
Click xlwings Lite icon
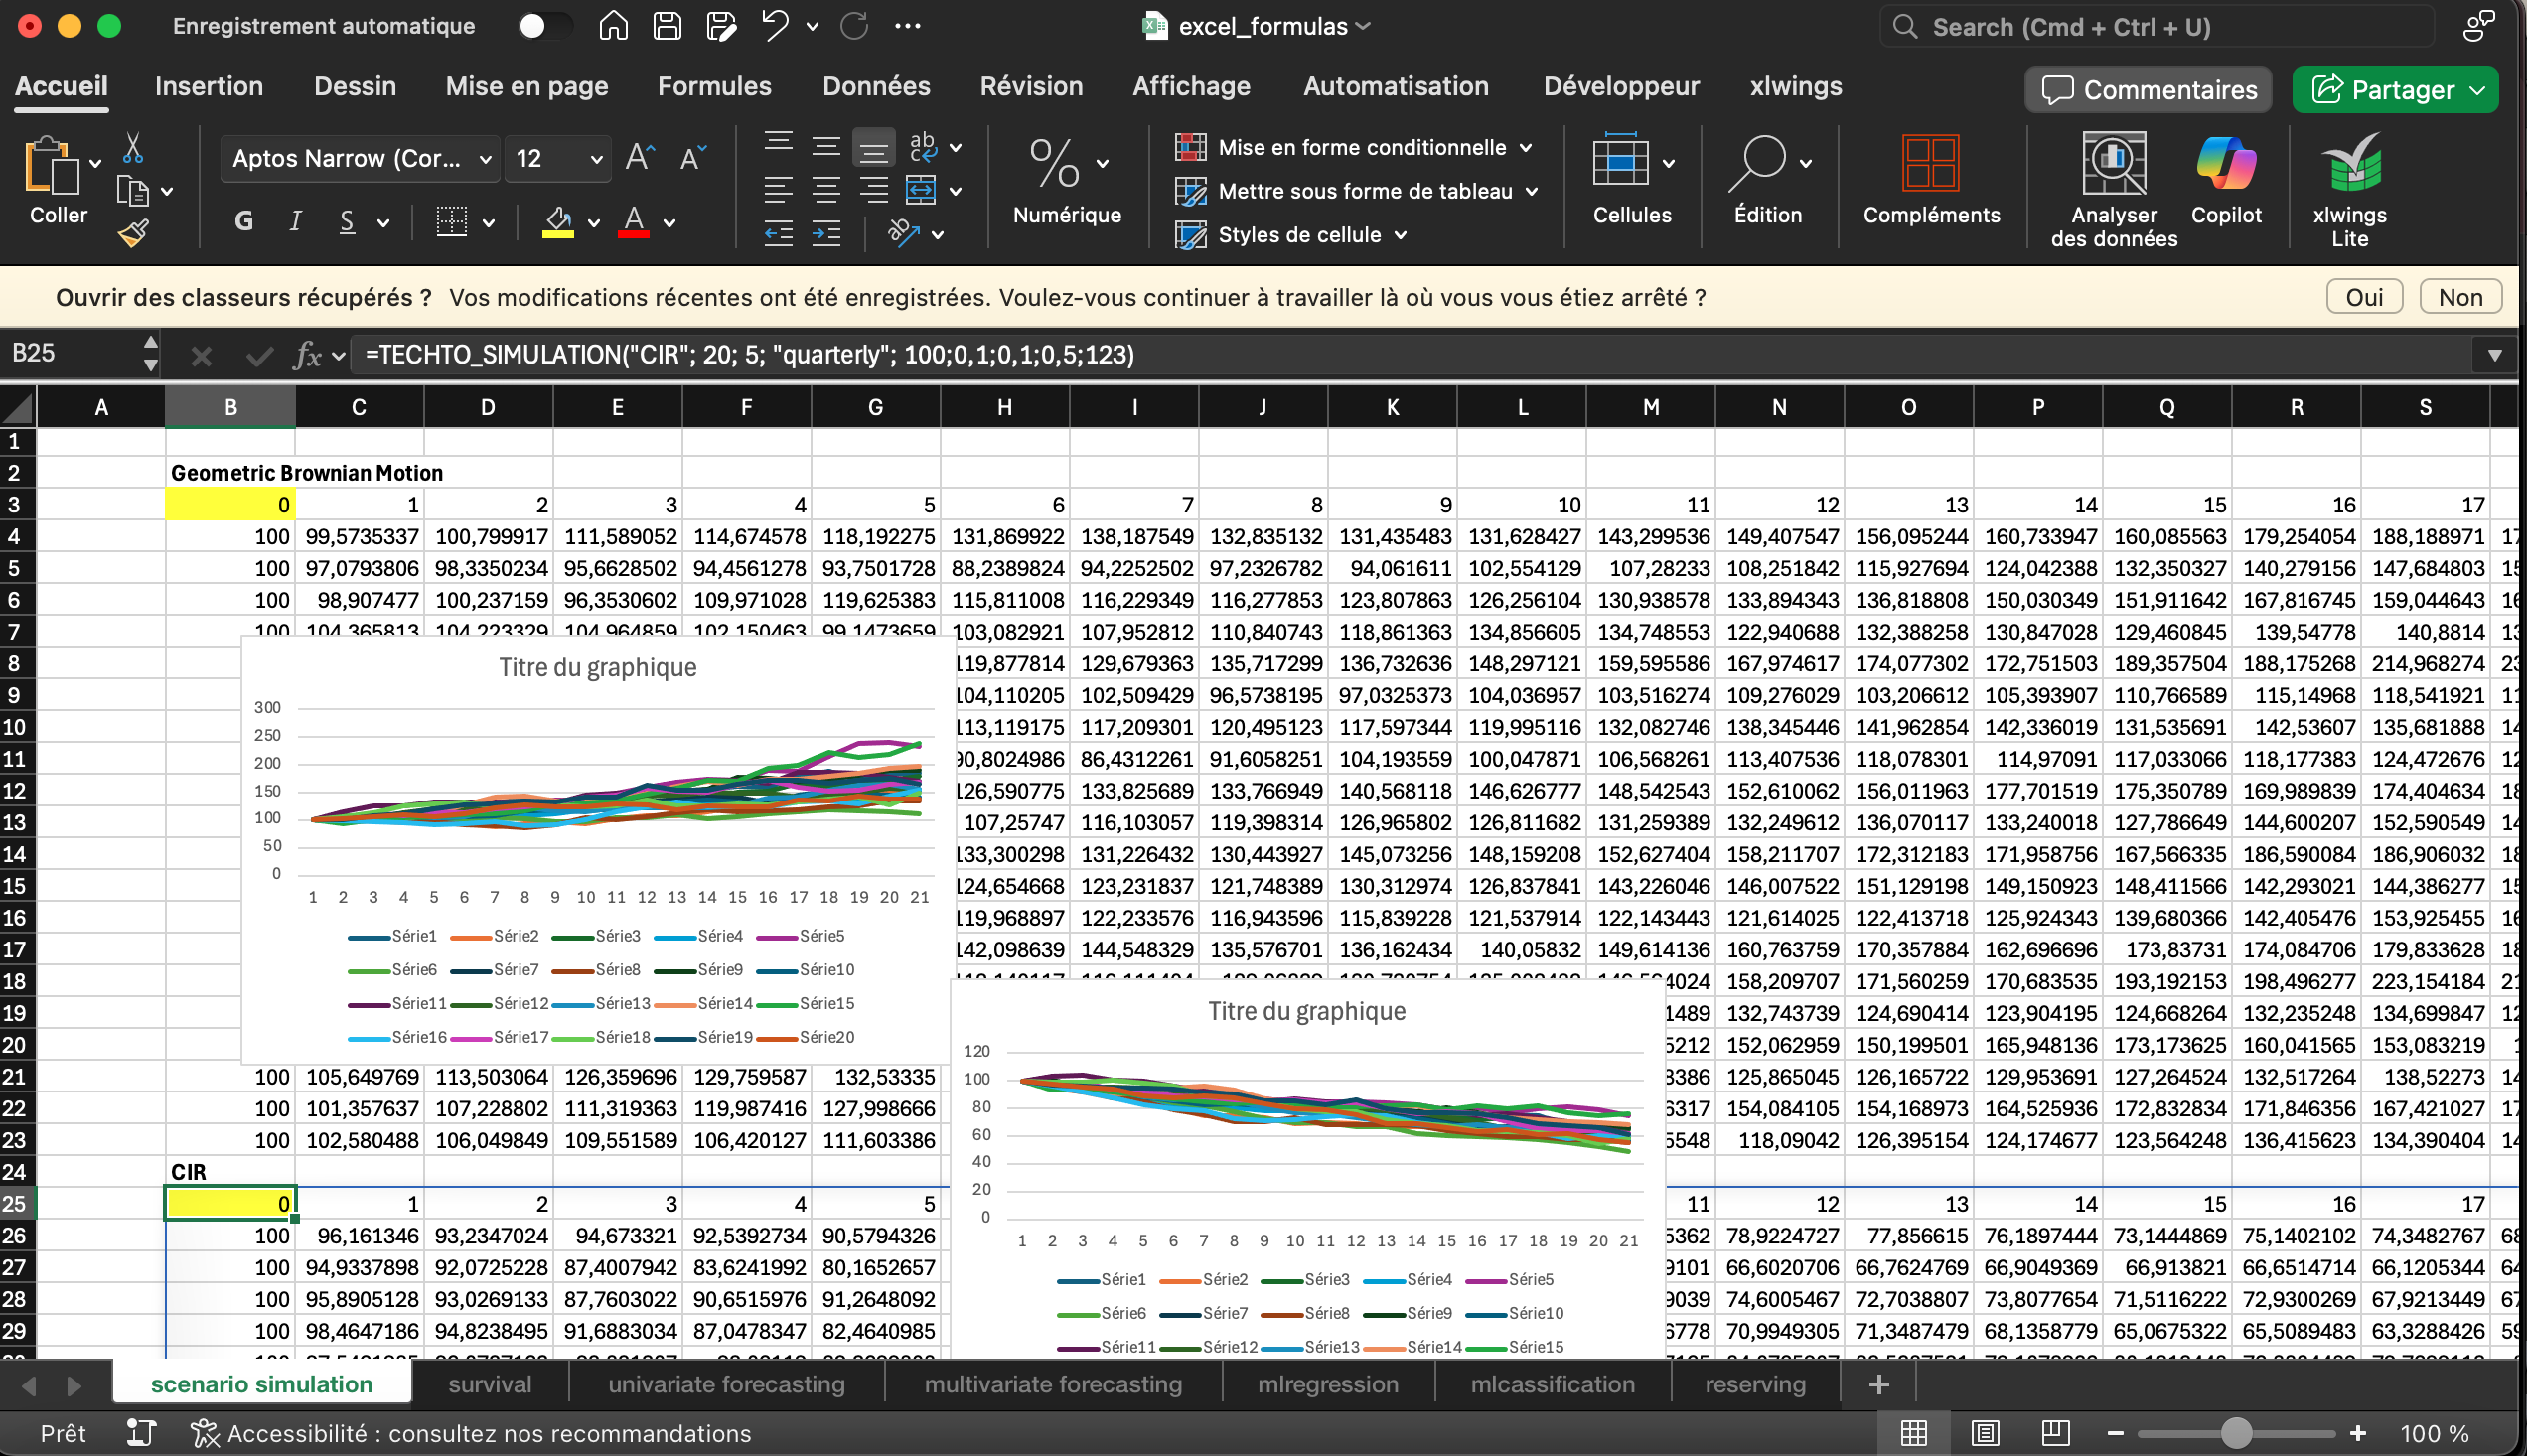coord(2350,190)
